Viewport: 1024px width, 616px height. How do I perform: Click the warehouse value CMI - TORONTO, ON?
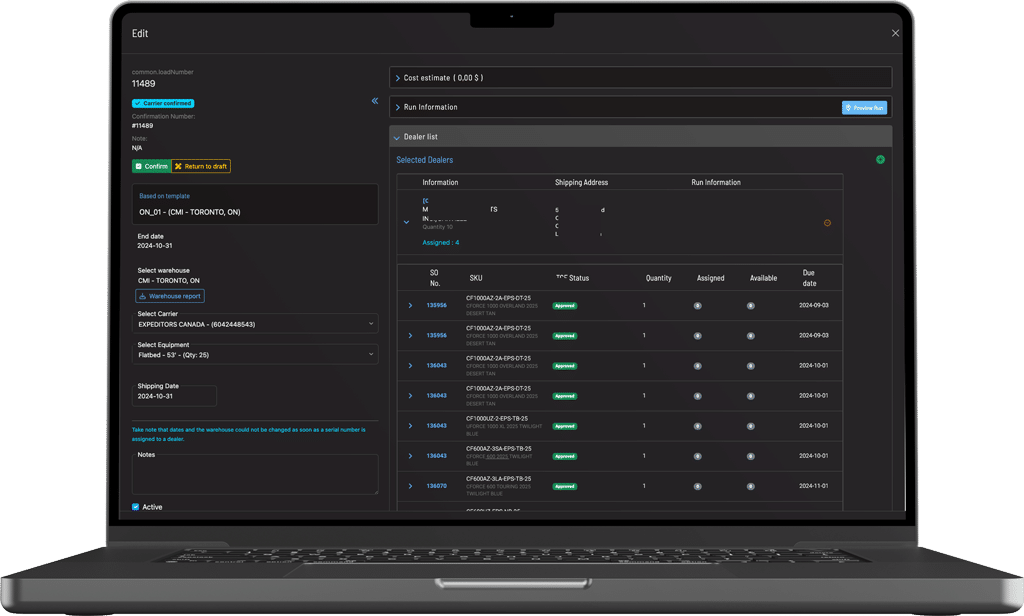pyautogui.click(x=168, y=280)
